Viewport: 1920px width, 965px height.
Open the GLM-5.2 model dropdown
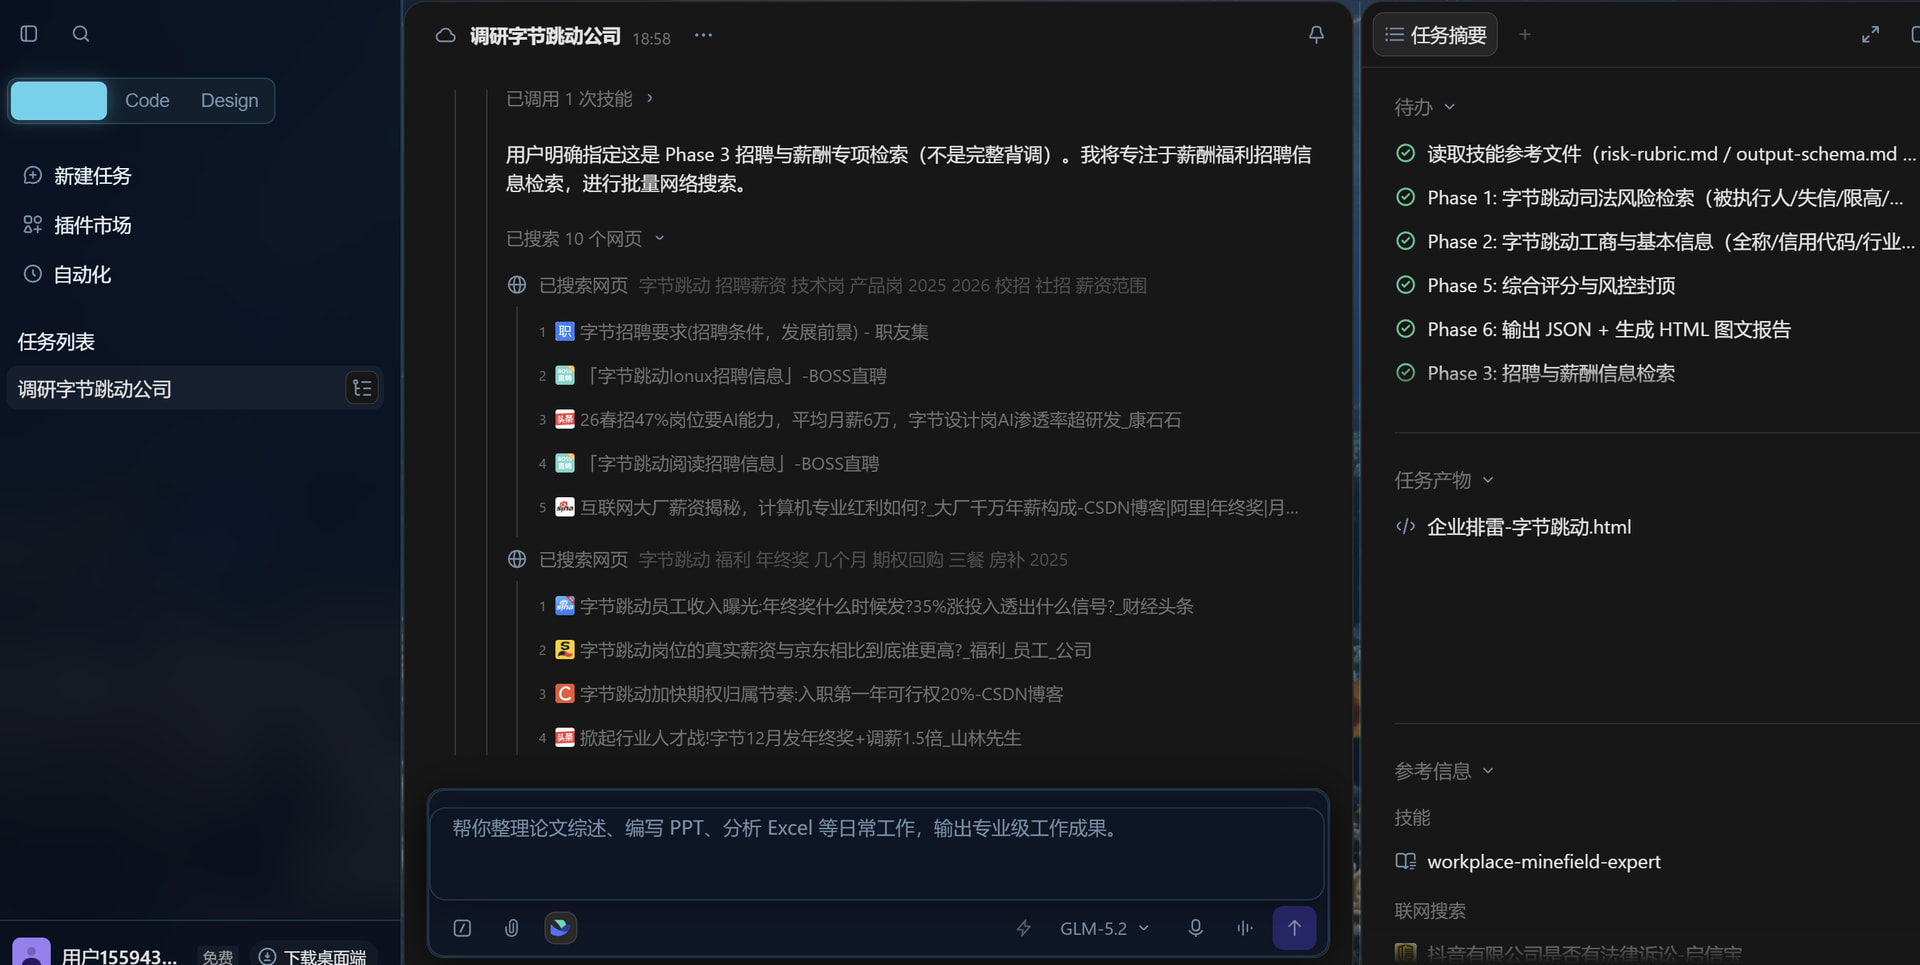click(1104, 928)
